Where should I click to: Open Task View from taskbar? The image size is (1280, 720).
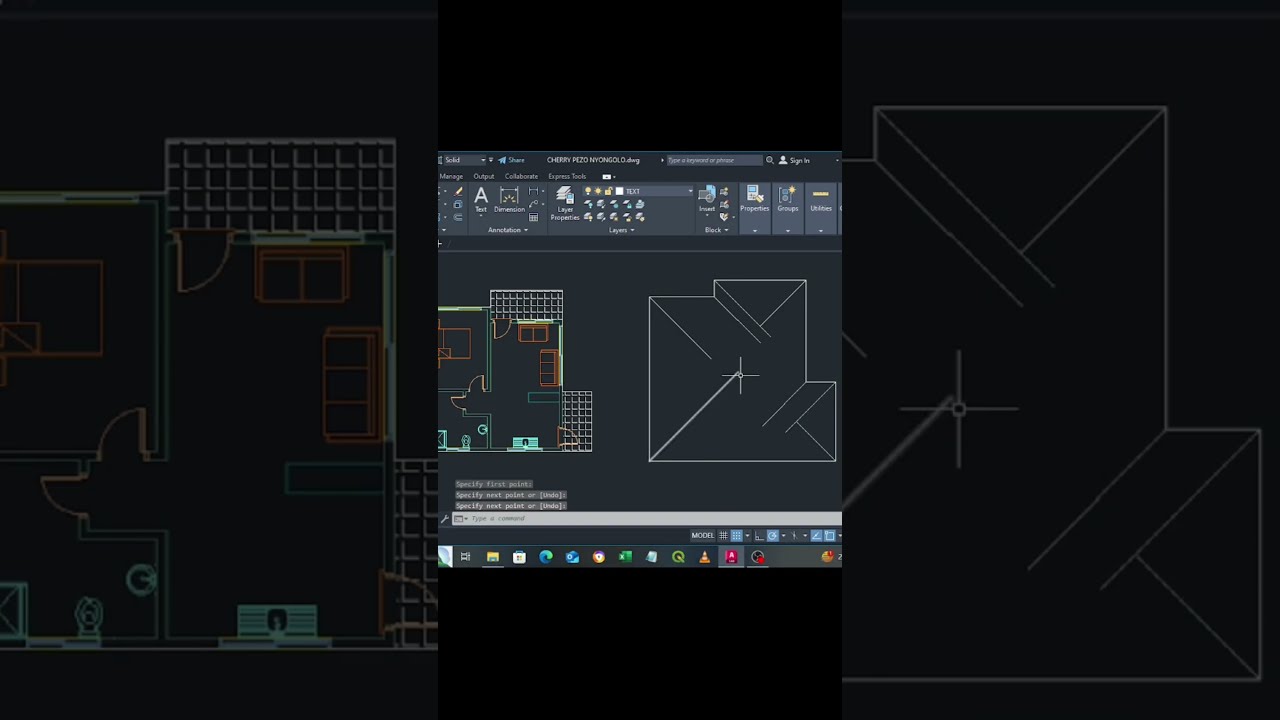(465, 557)
